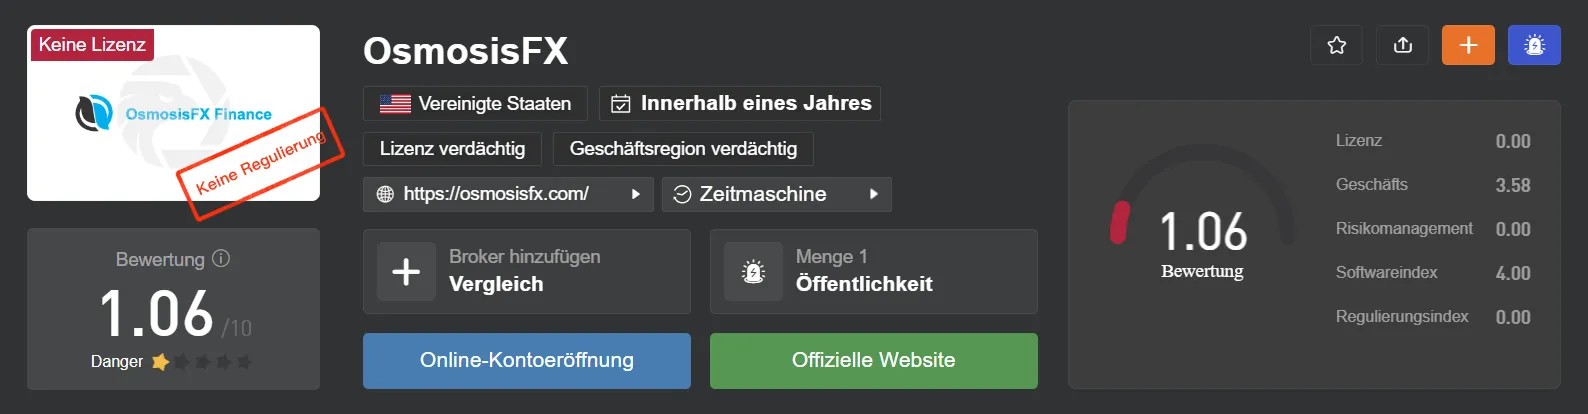Screen dimensions: 1588x414
Task: Click the share upload icon
Action: pos(1402,45)
